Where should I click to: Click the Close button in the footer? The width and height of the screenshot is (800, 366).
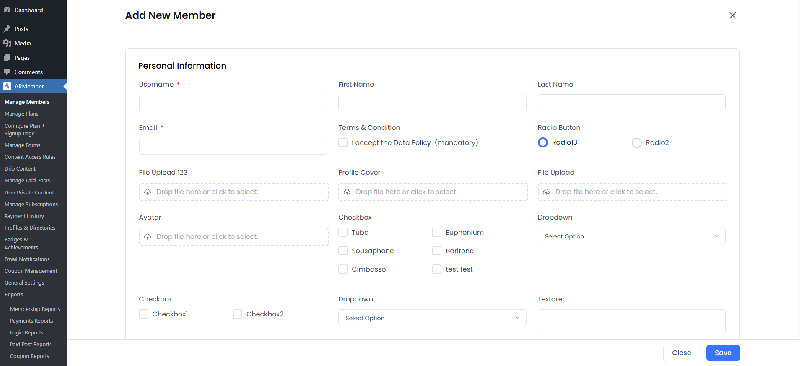pyautogui.click(x=681, y=353)
